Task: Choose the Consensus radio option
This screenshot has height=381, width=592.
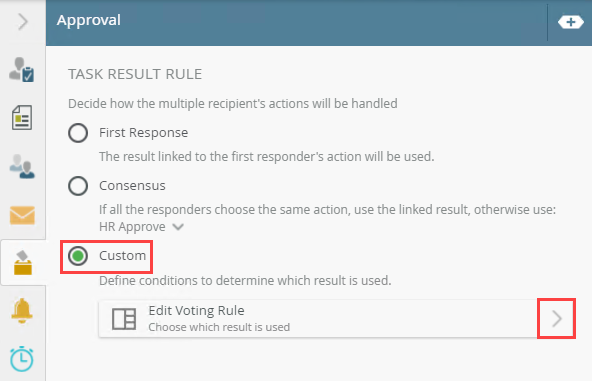Action: 78,186
